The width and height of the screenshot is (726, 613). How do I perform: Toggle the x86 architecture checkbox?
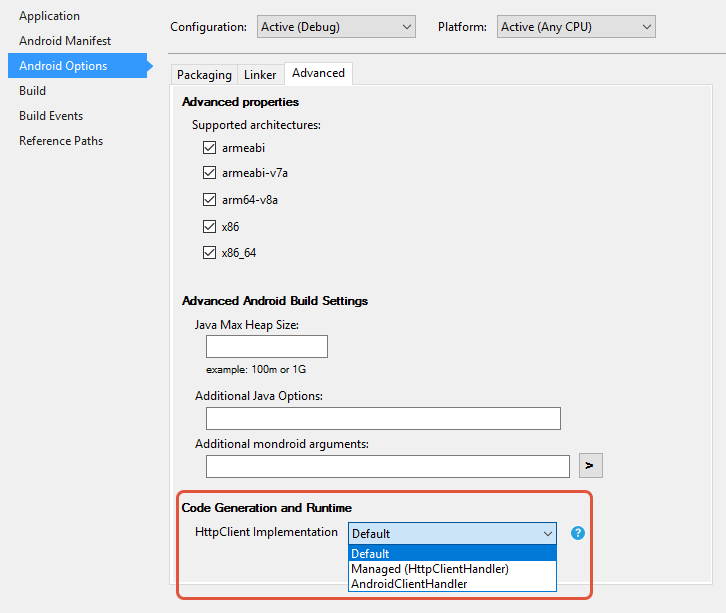pos(209,226)
